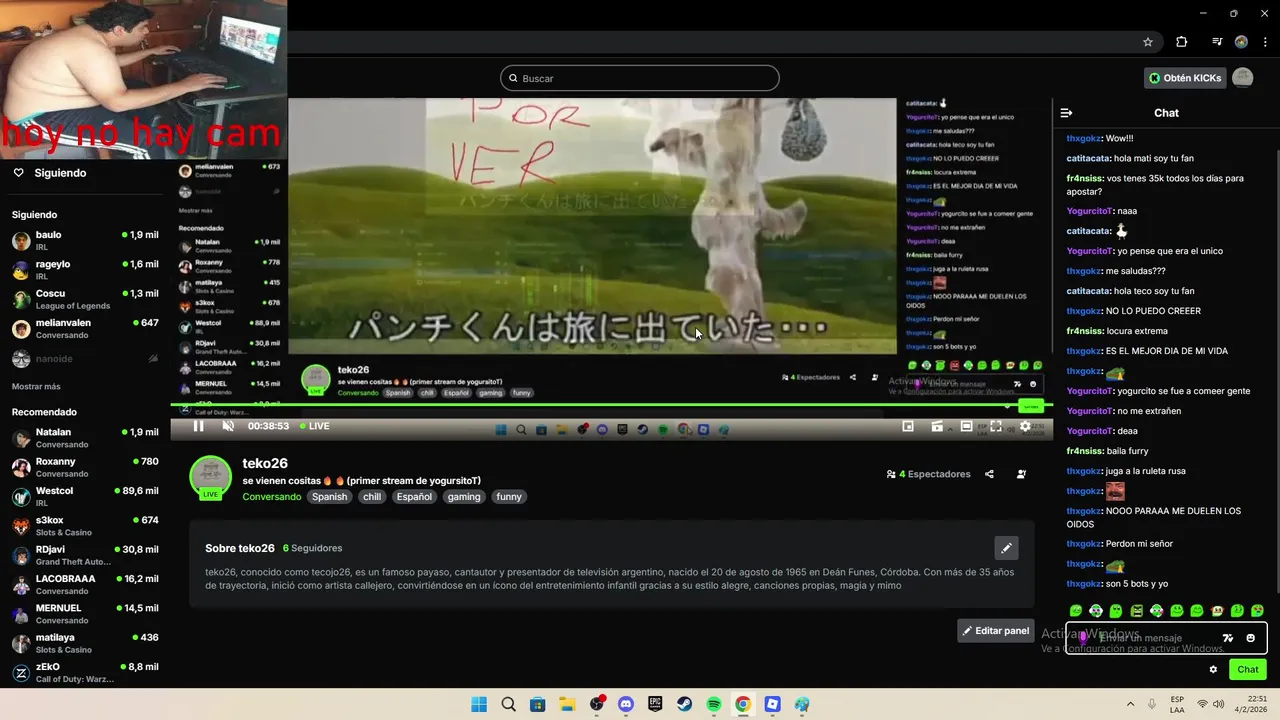Click the Obtén KICKs button
This screenshot has width=1280, height=720.
(x=1185, y=78)
